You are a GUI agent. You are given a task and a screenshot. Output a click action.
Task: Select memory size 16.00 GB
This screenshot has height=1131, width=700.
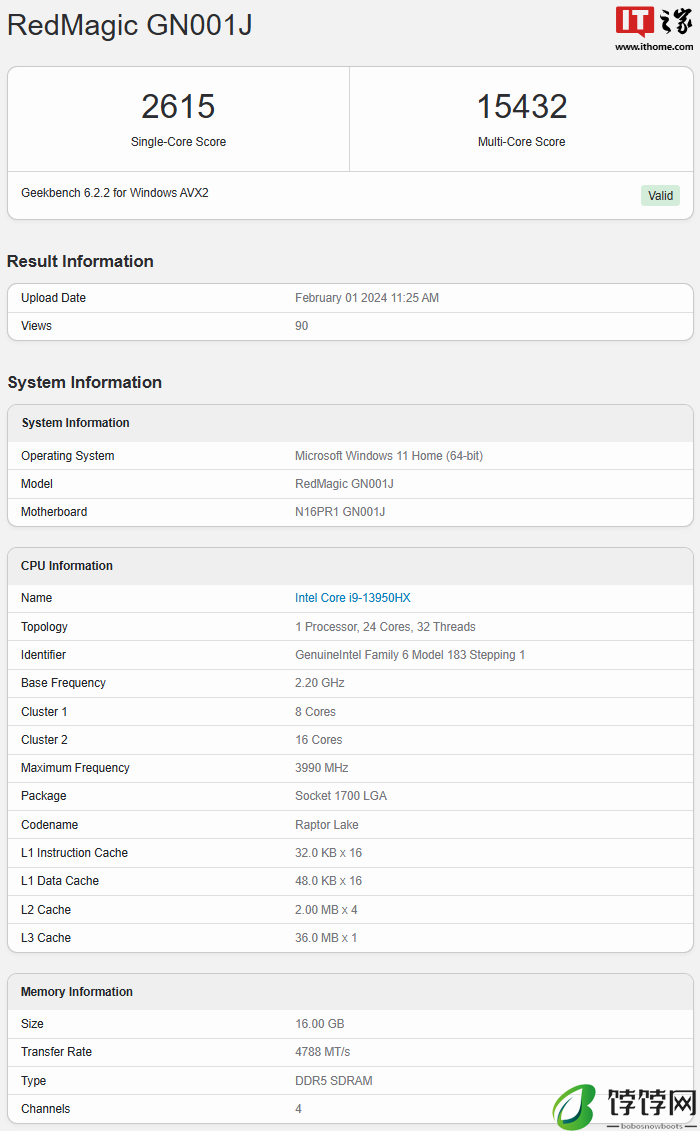320,1024
